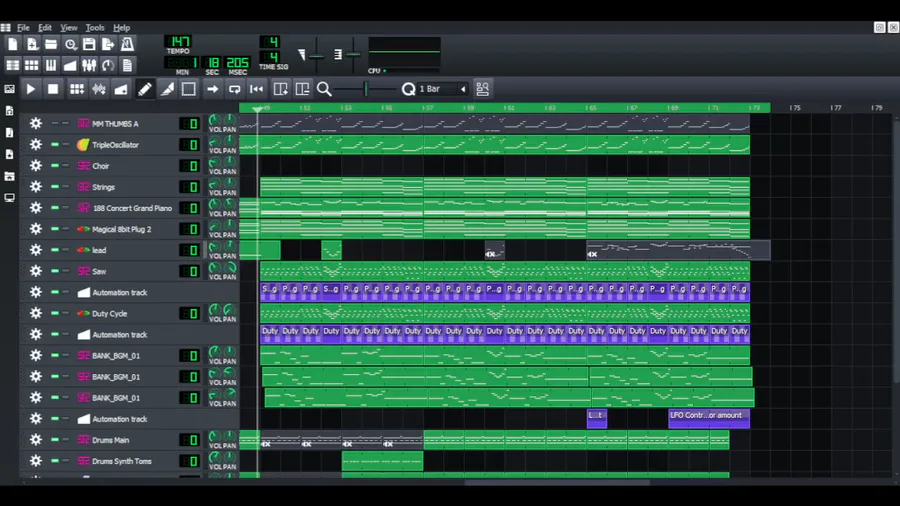
Task: Open the instrument plugins sidebar tab
Action: (10, 89)
